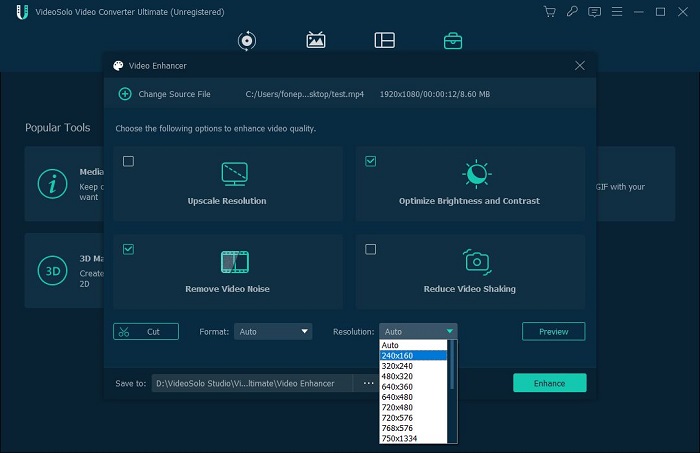Select 640x360 resolution option
Viewport: 700px width, 453px height.
point(413,387)
